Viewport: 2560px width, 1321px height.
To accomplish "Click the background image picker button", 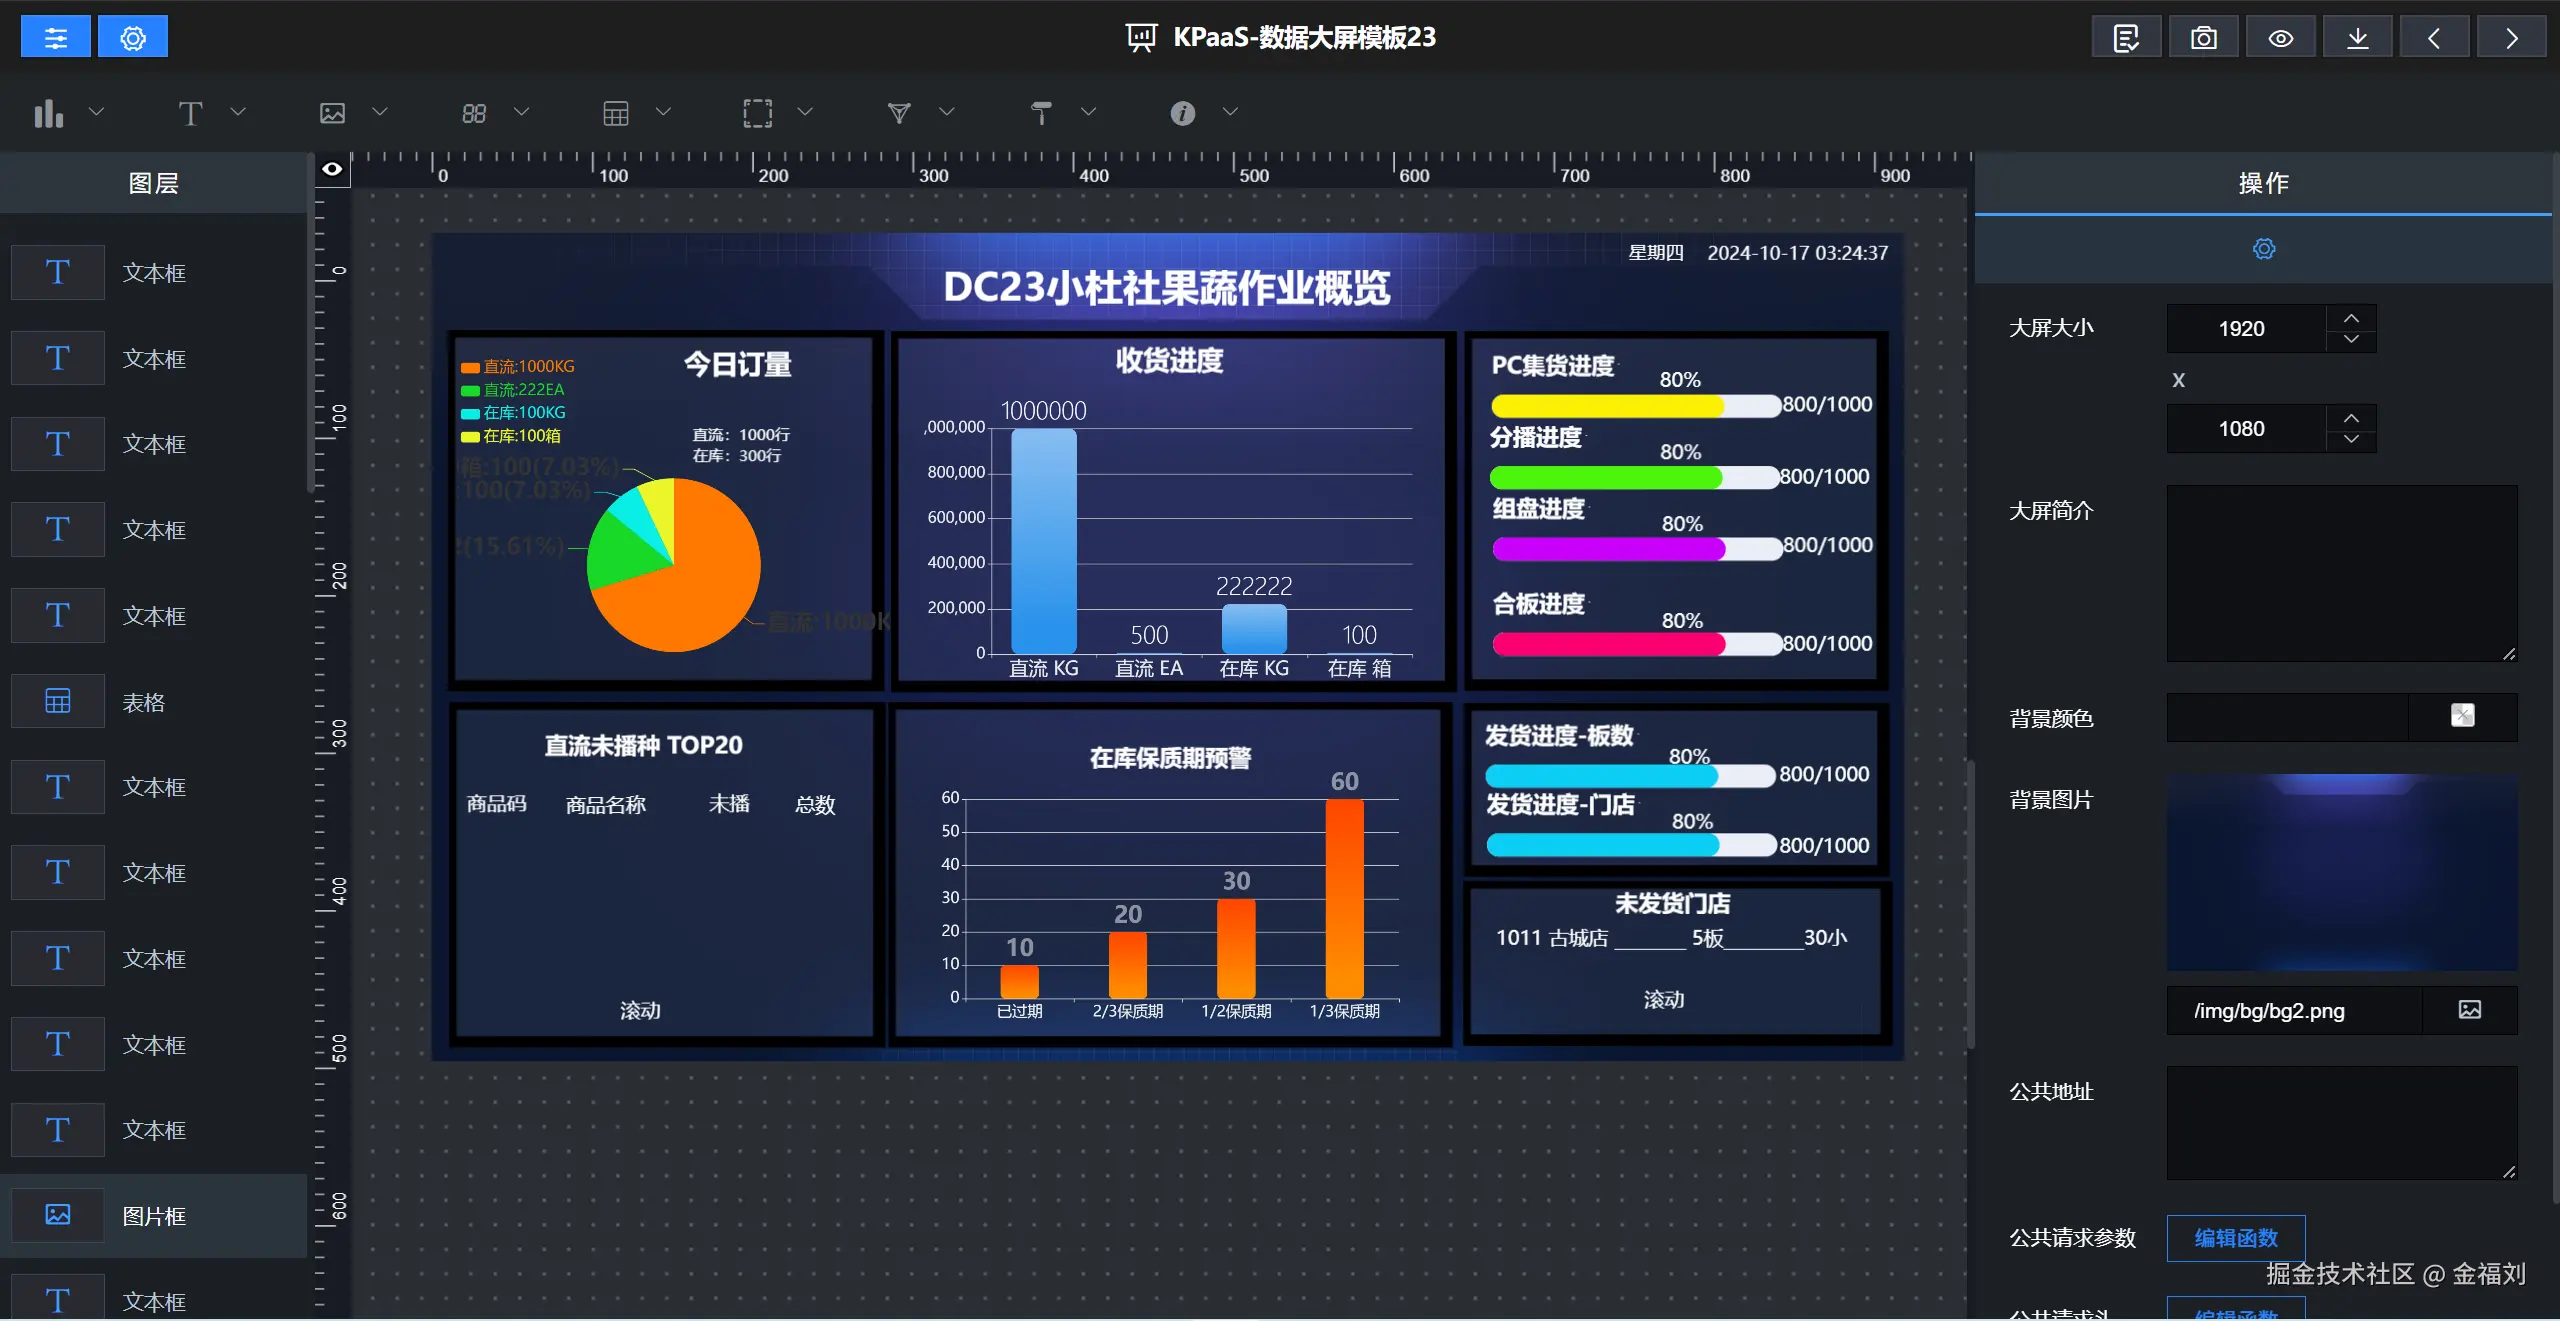I will tap(2469, 1010).
